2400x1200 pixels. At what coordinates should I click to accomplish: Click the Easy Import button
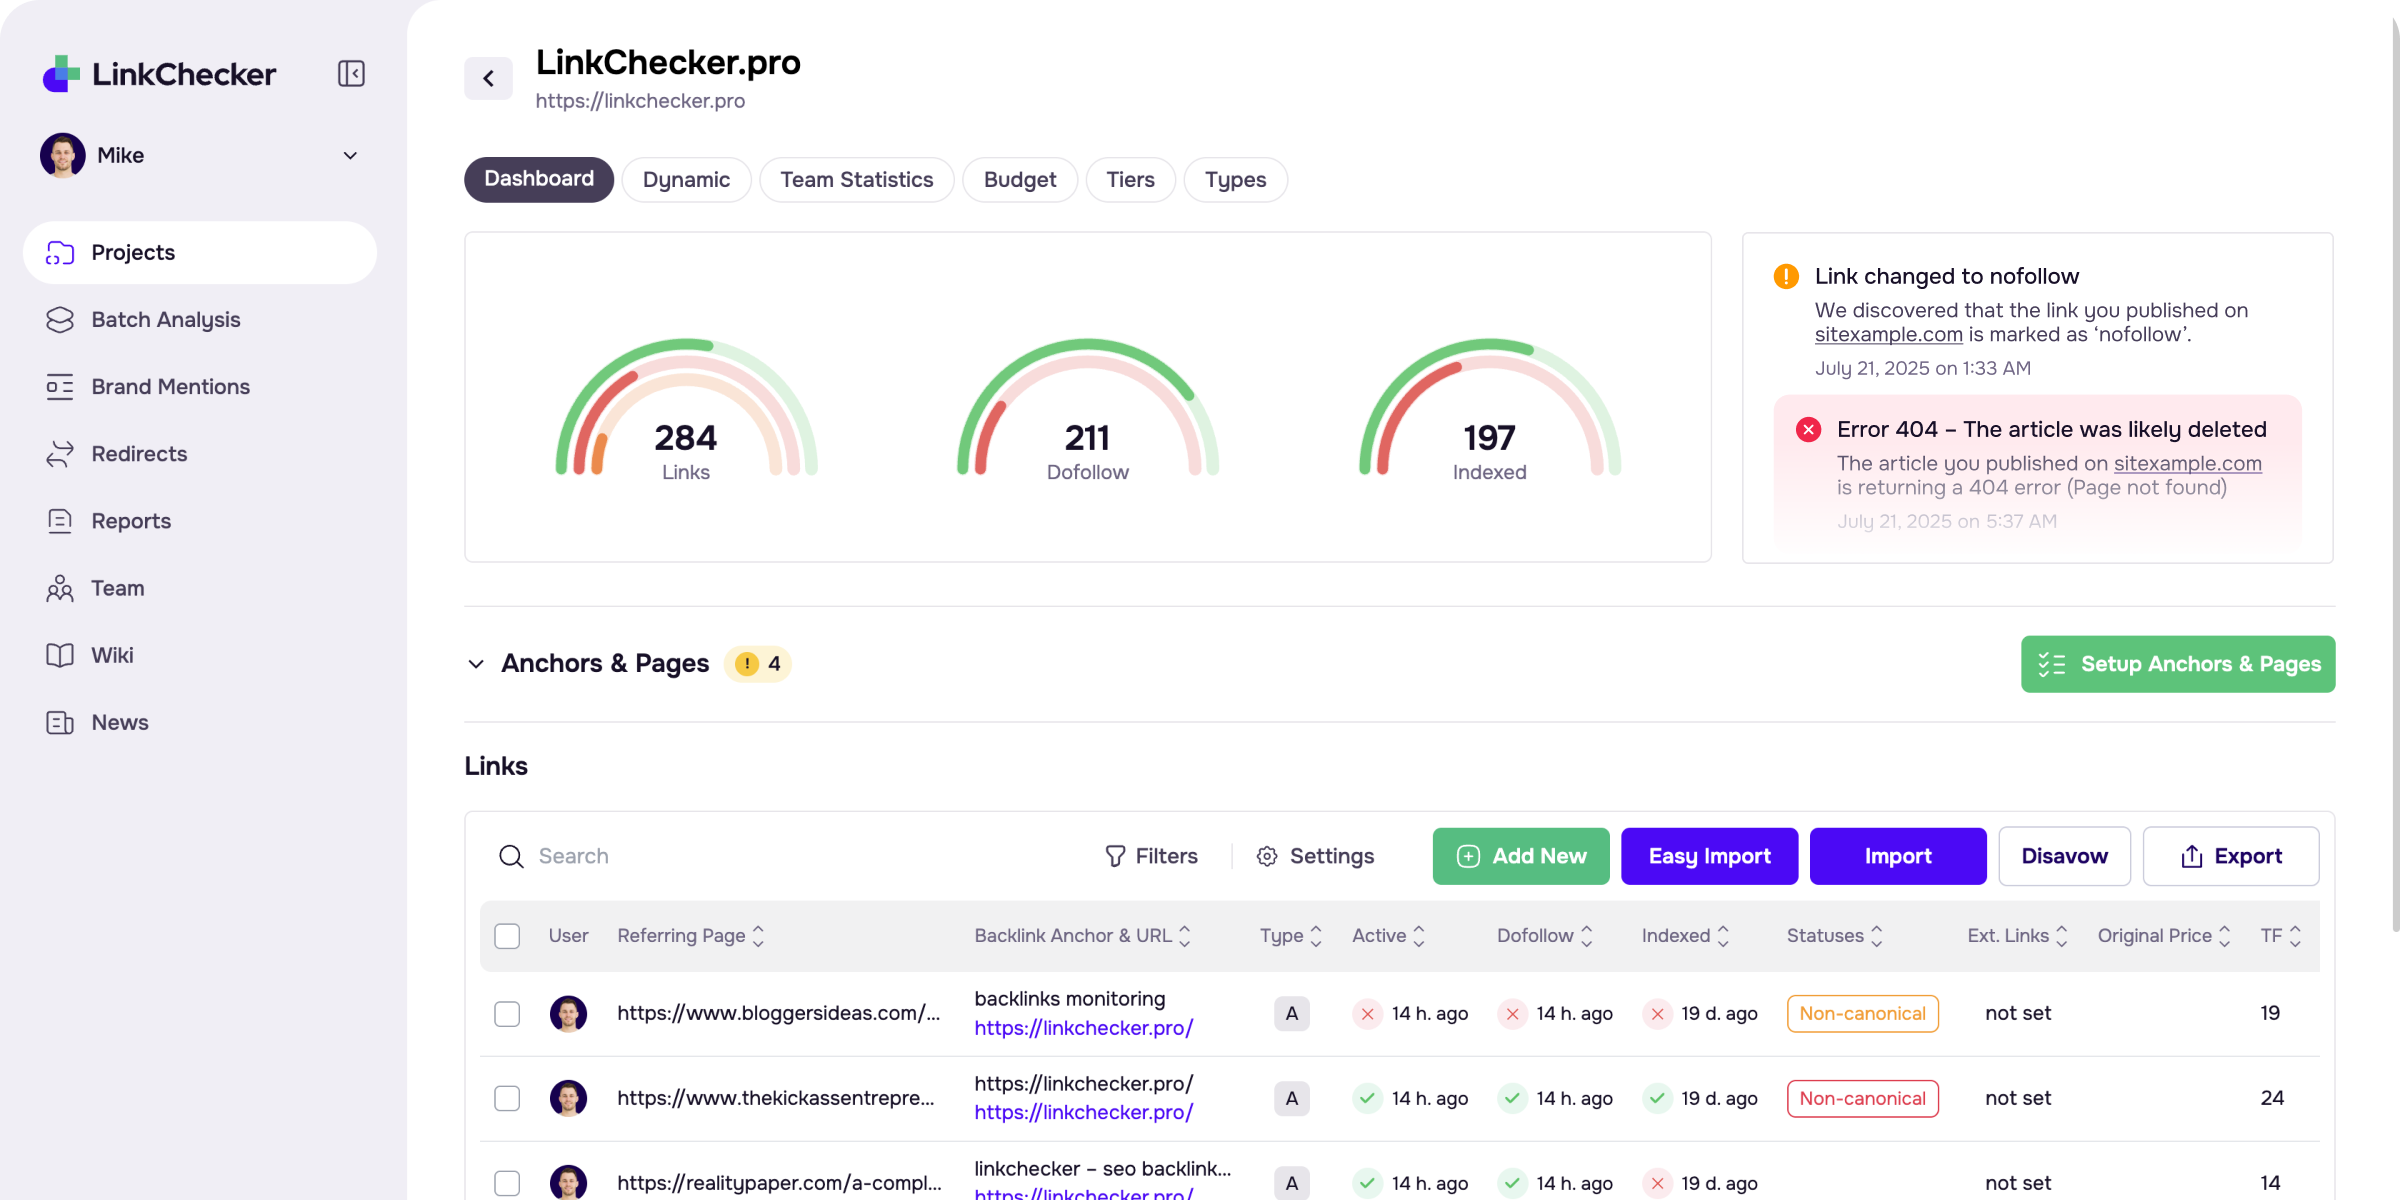[1710, 857]
